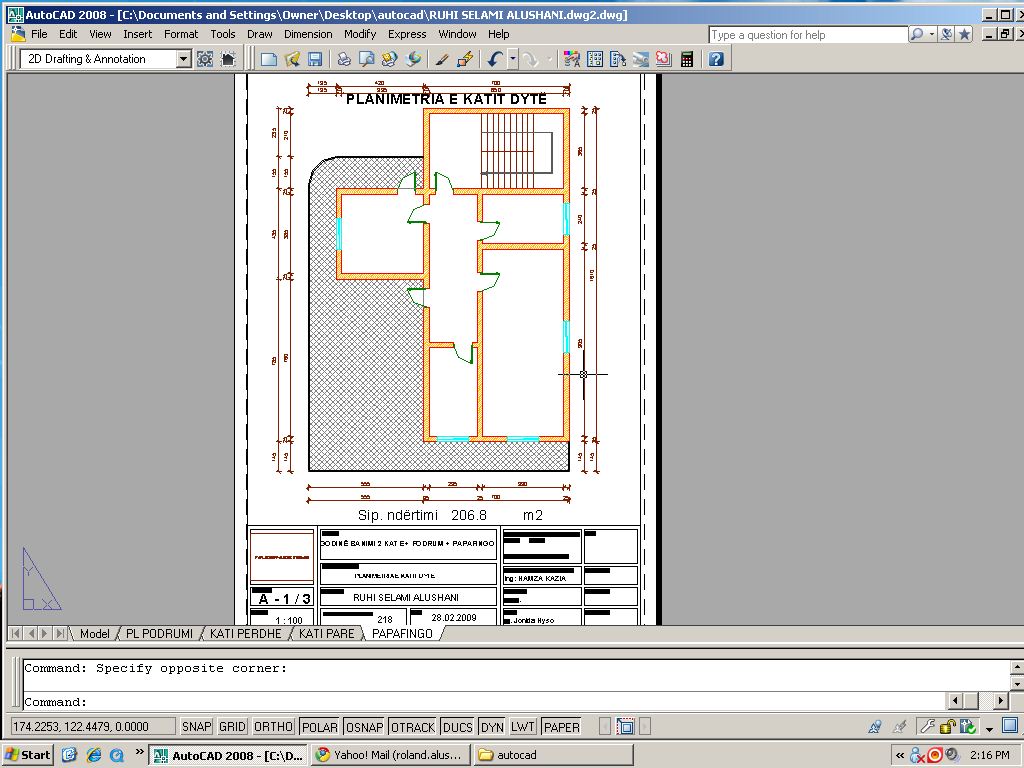This screenshot has height=768, width=1024.
Task: Open the Windows Start menu
Action: click(x=28, y=755)
